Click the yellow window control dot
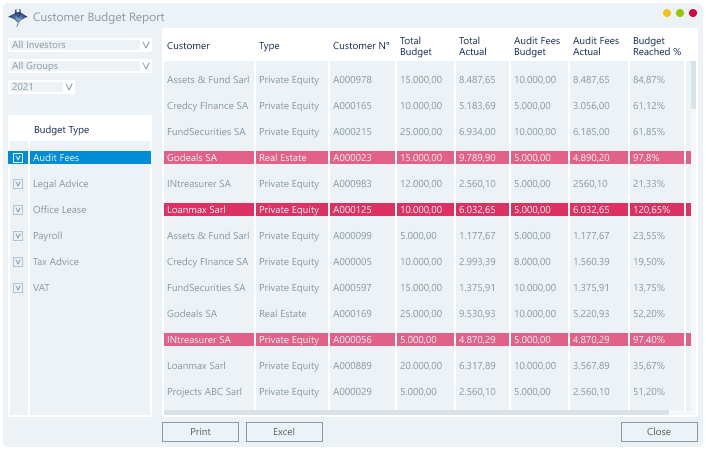This screenshot has width=706, height=450. [x=667, y=13]
